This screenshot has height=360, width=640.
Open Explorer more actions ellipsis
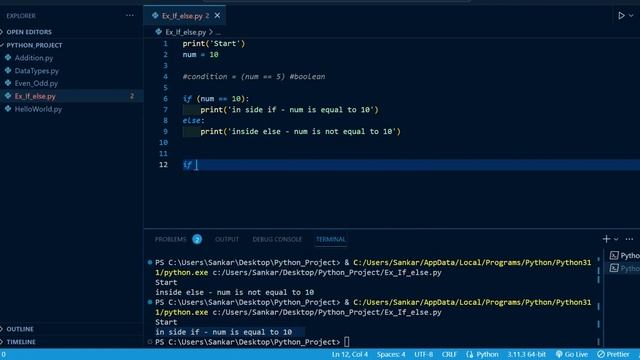pyautogui.click(x=130, y=16)
